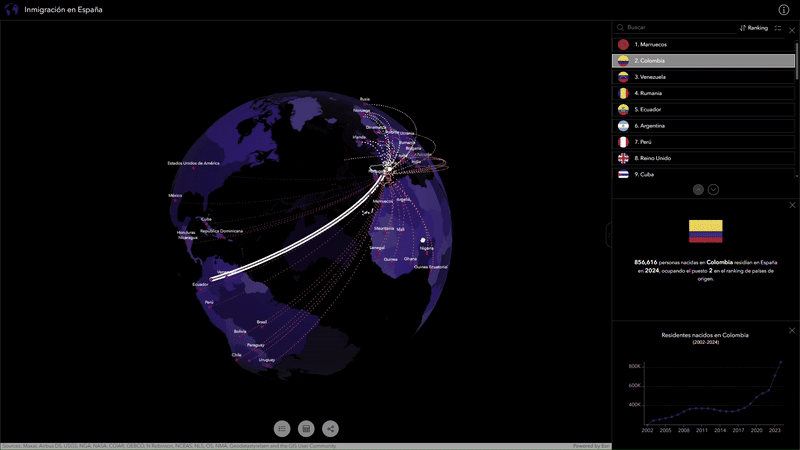Open the list options icon next to Ranking

click(778, 28)
